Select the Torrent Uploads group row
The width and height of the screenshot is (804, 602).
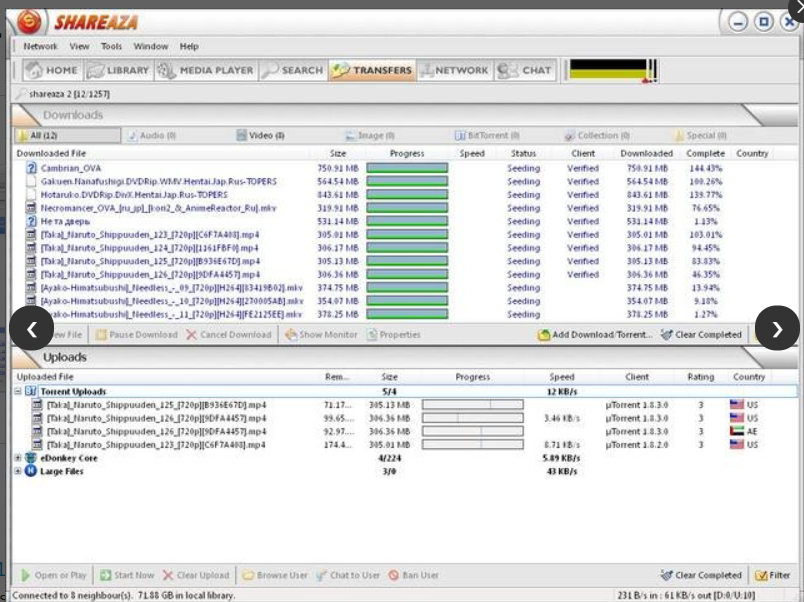[405, 391]
